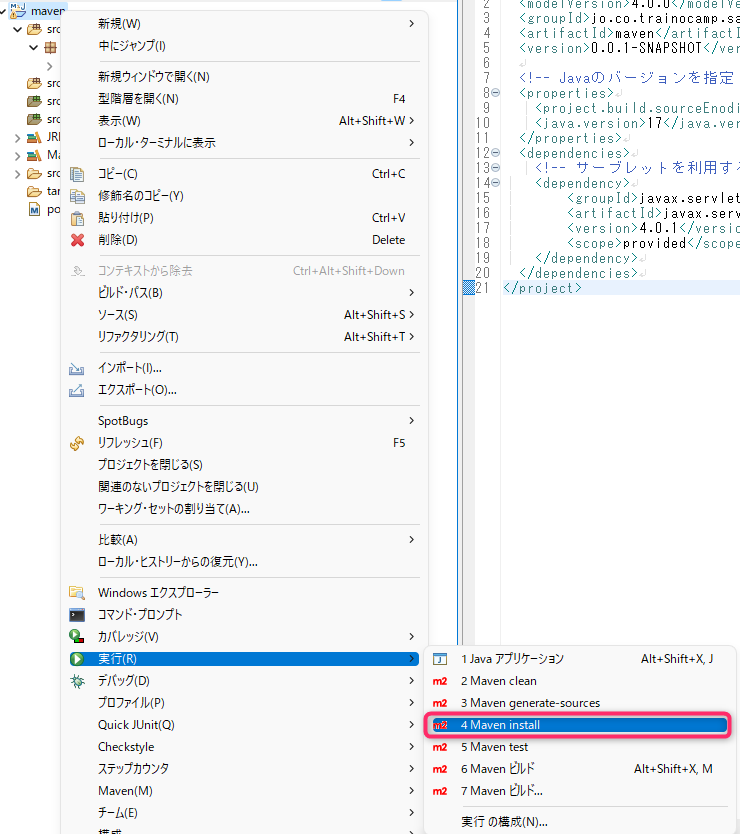Open the SpotBugs submenu
The width and height of the screenshot is (740, 834).
coord(245,421)
